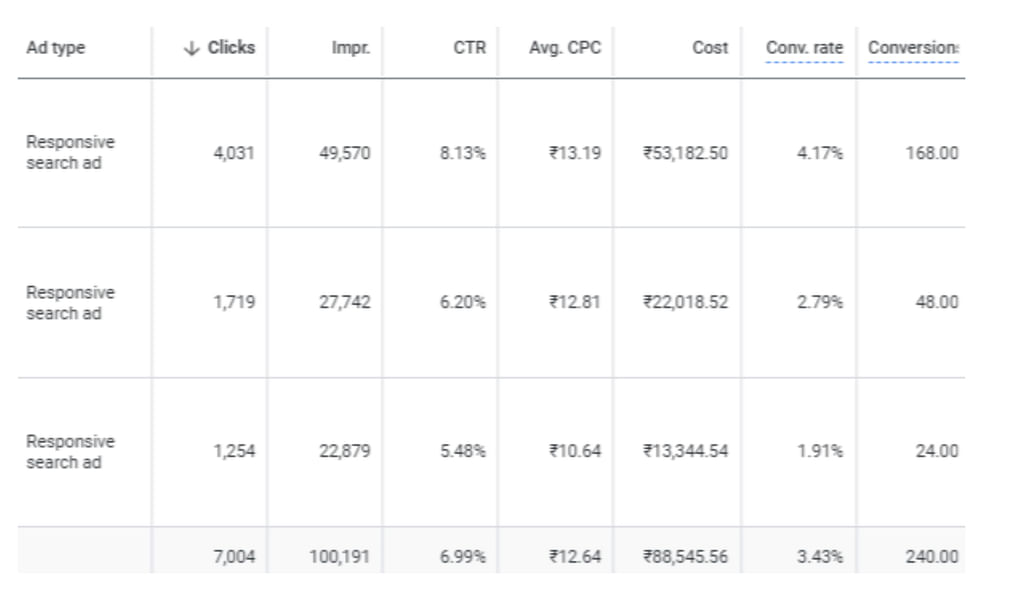Click the ₹10.64 average CPC cell
Screen dimensions: 1024x616
(574, 451)
